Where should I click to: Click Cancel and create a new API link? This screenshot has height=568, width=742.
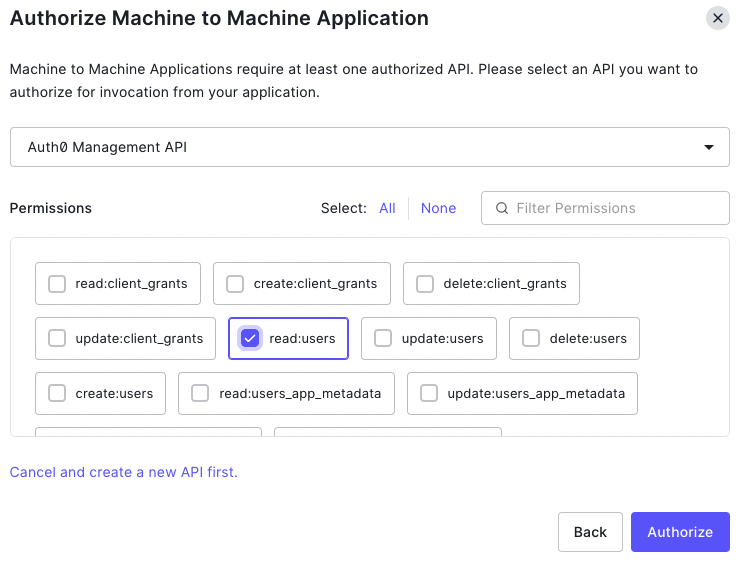(x=124, y=472)
